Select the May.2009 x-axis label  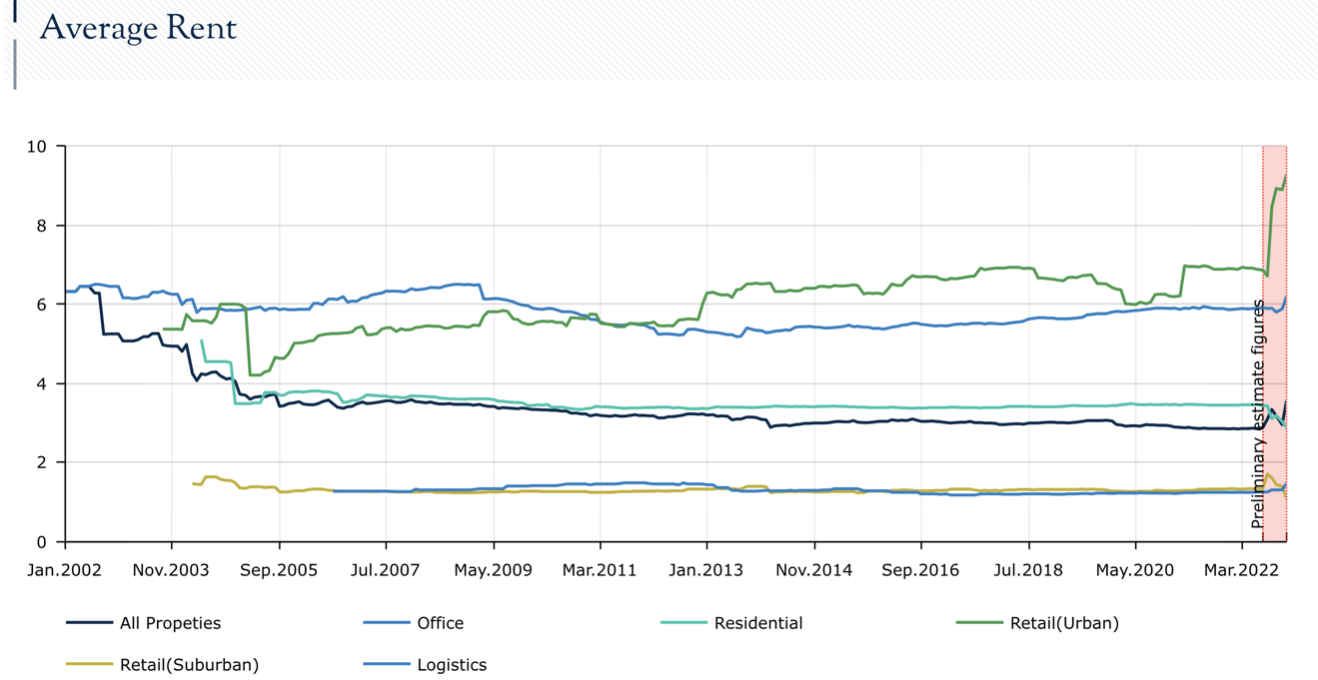click(493, 571)
